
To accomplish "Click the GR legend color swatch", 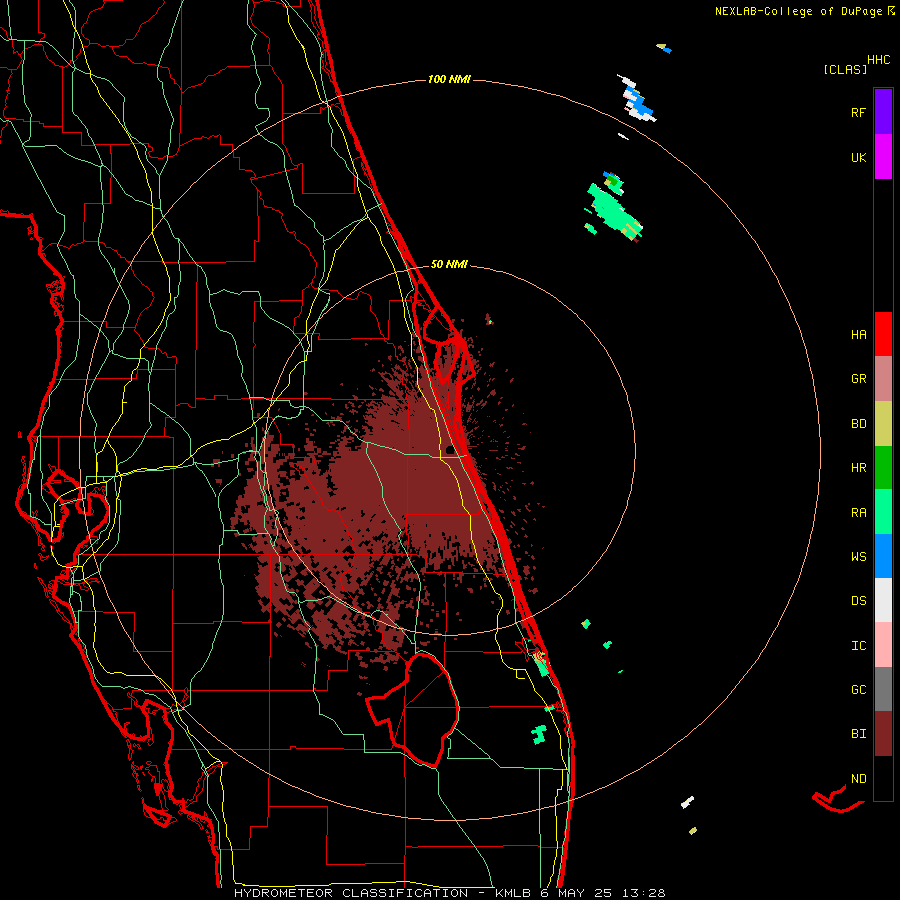I will tap(883, 379).
